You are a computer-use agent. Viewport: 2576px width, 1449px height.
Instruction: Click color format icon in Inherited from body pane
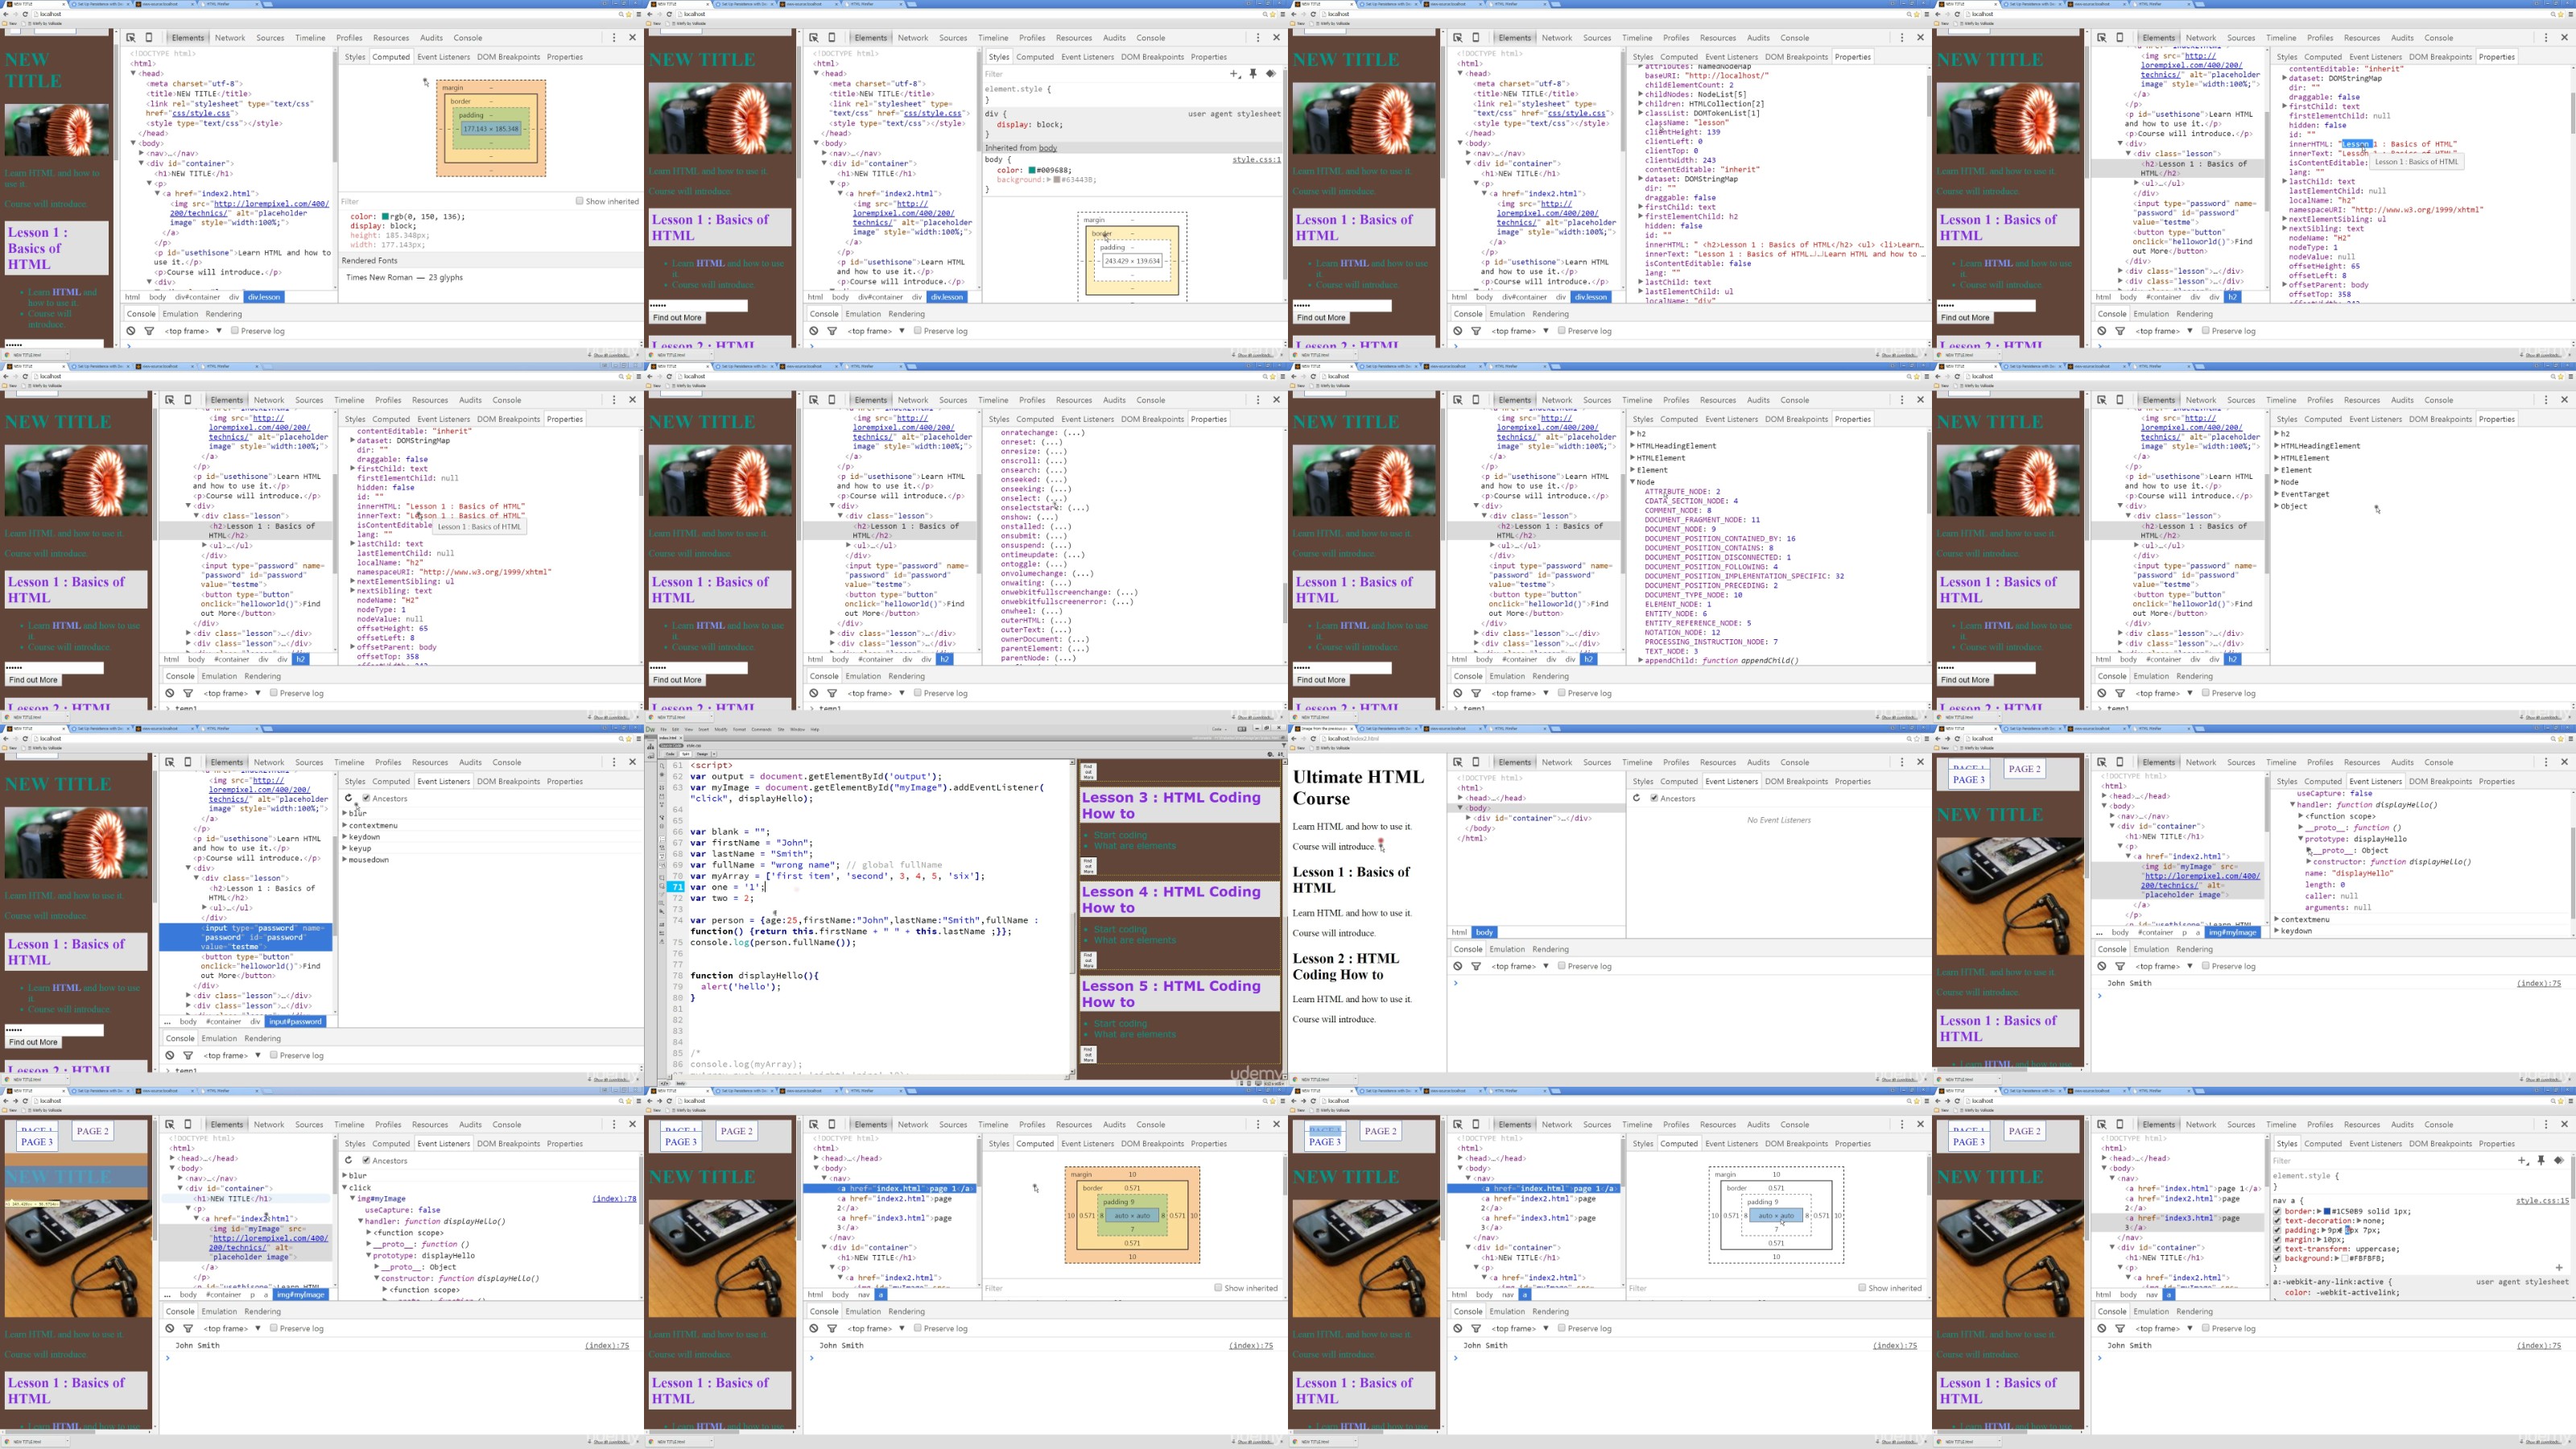click(x=1271, y=74)
